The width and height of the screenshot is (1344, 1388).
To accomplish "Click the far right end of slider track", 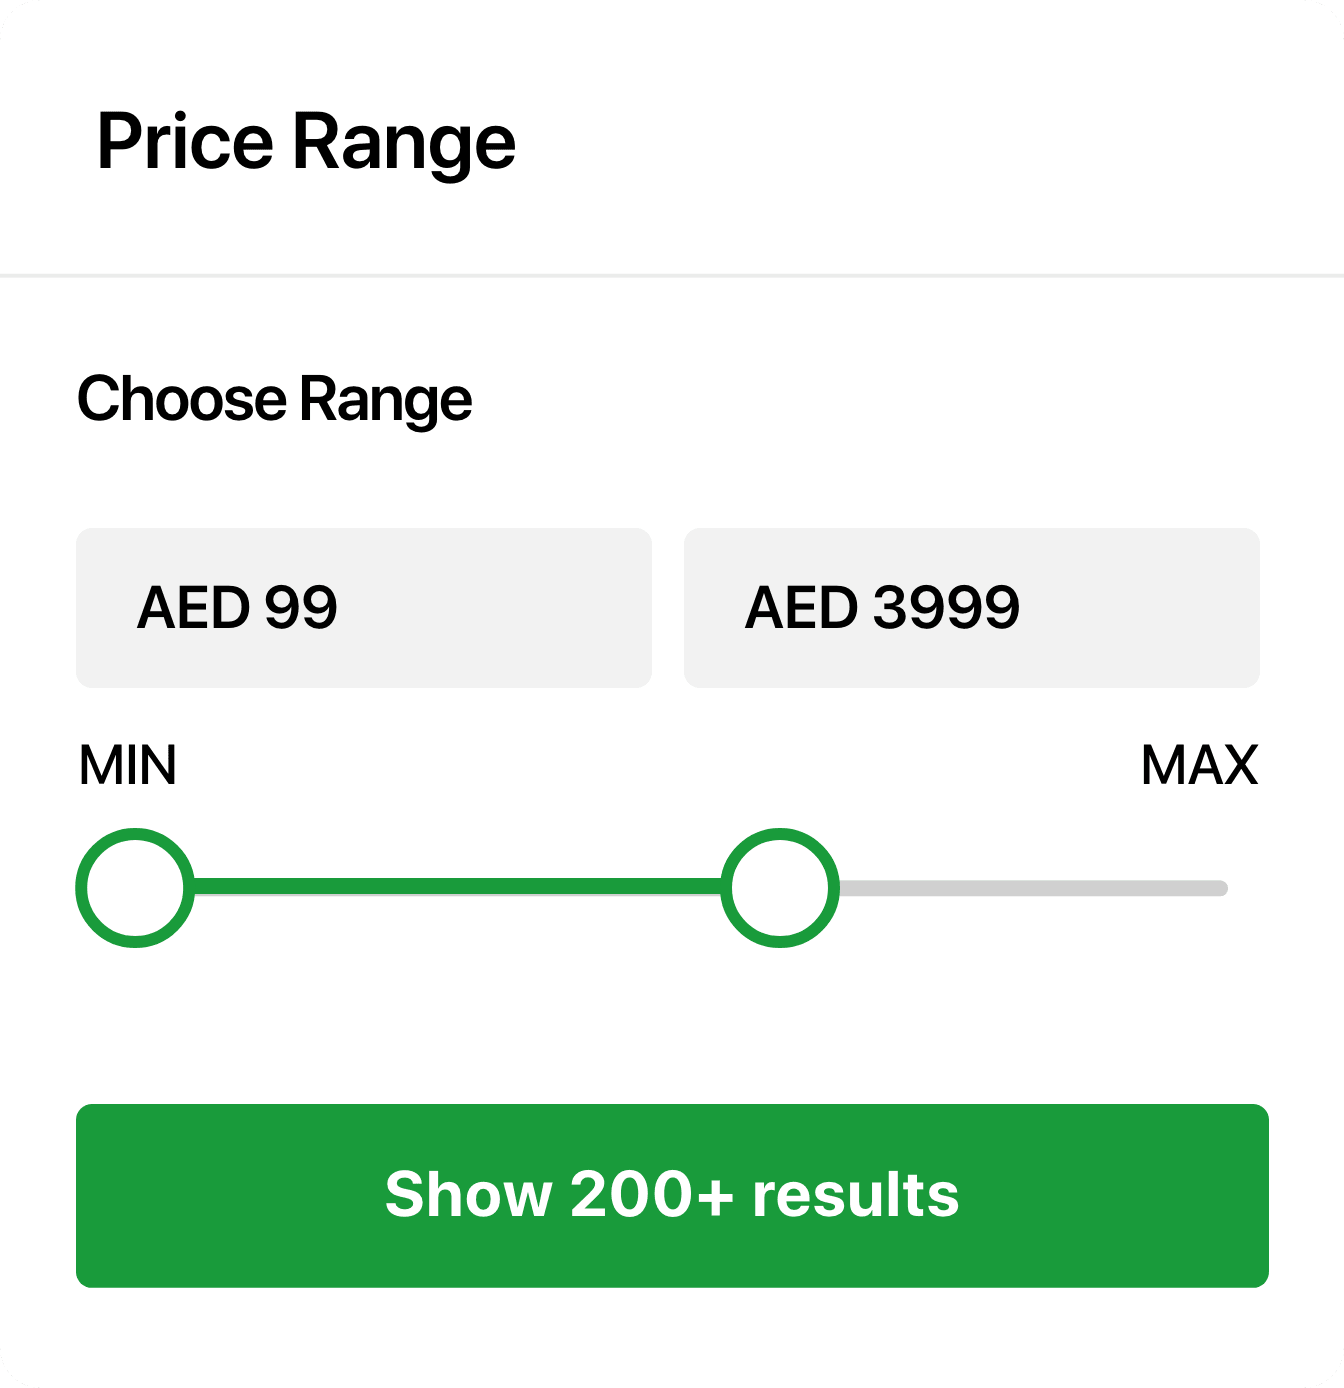I will 1218,888.
